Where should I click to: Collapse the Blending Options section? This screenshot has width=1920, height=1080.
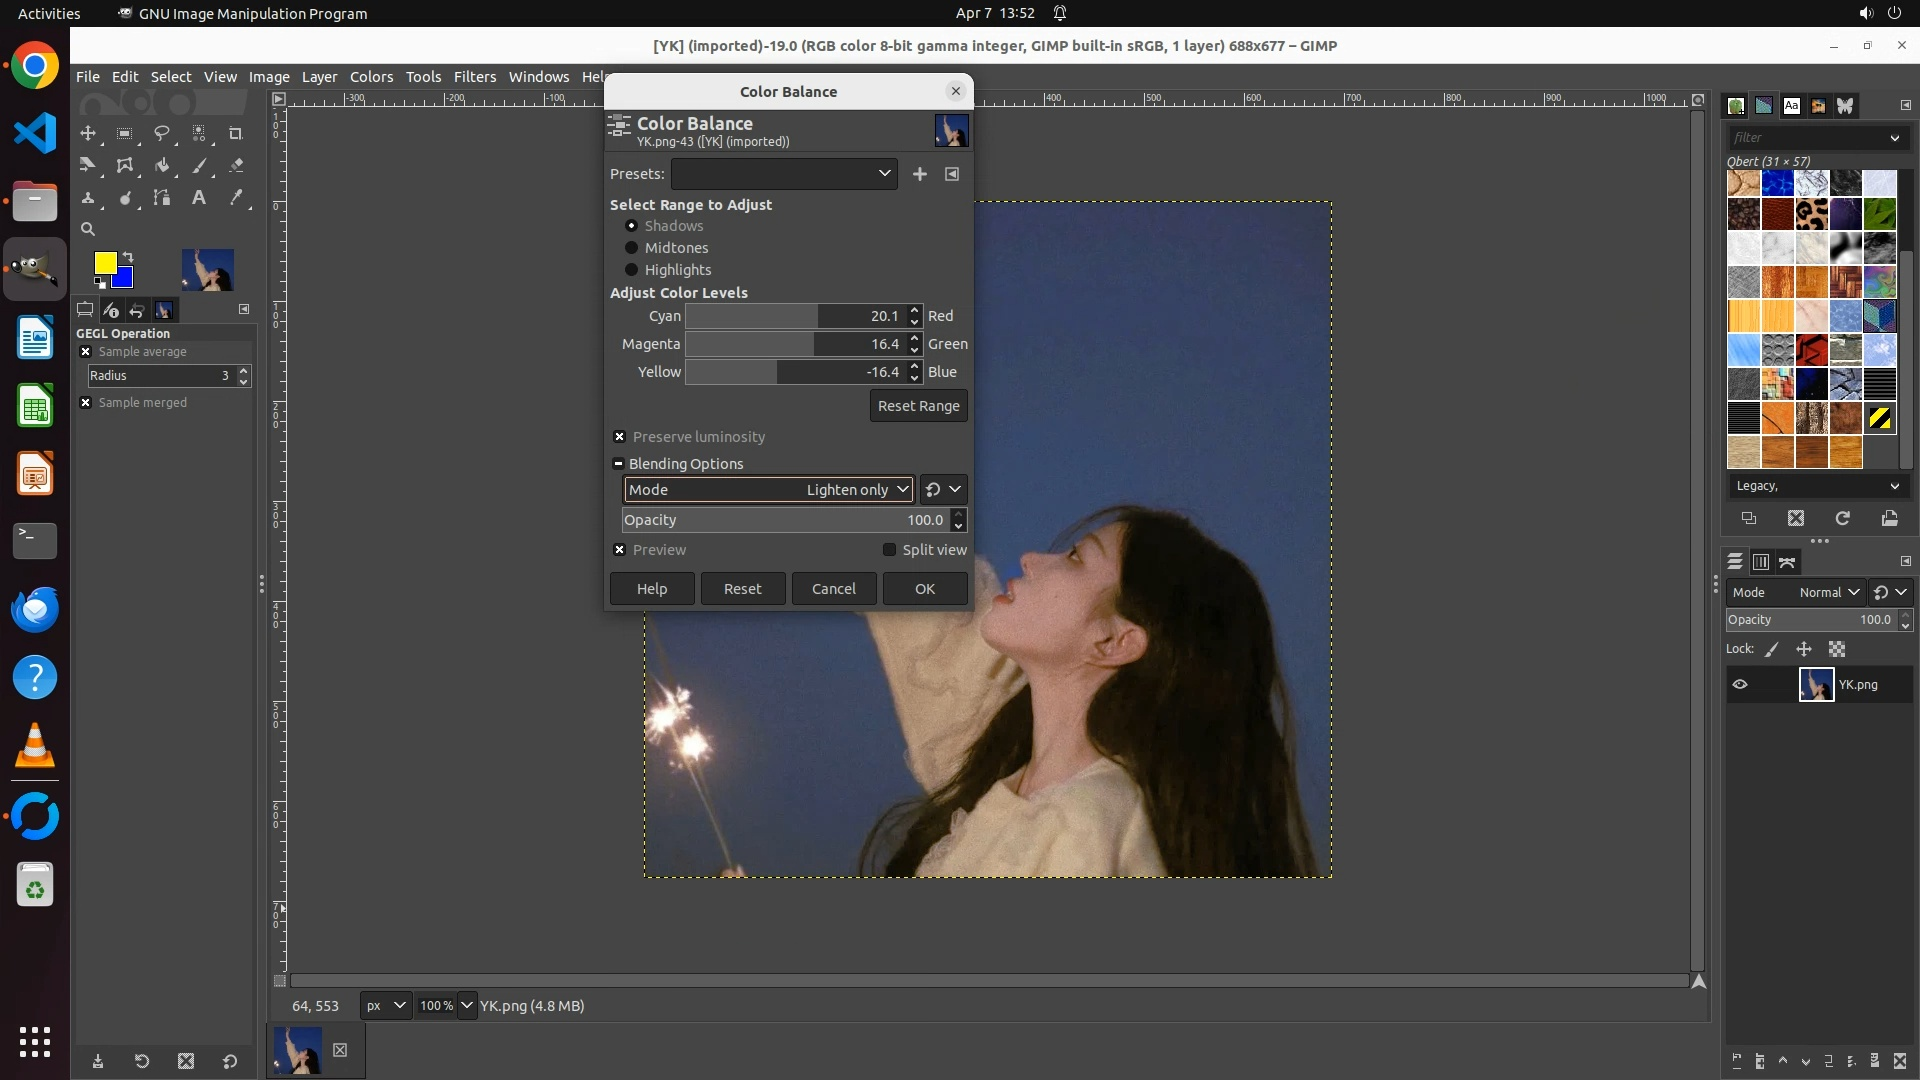pyautogui.click(x=618, y=464)
